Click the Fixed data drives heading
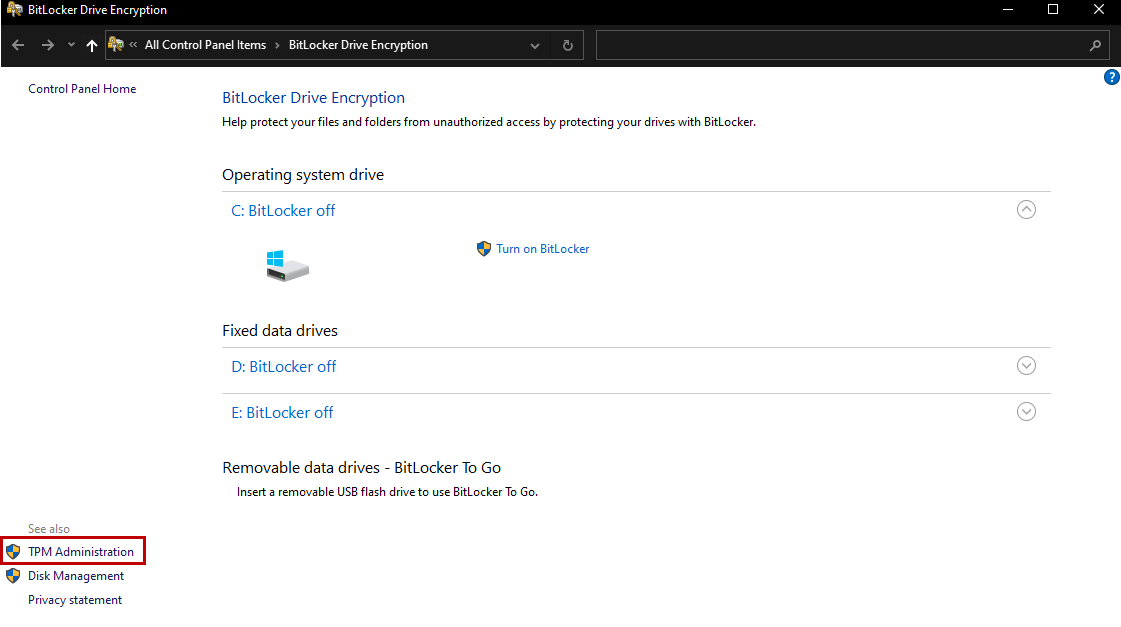The image size is (1121, 627). [x=280, y=331]
